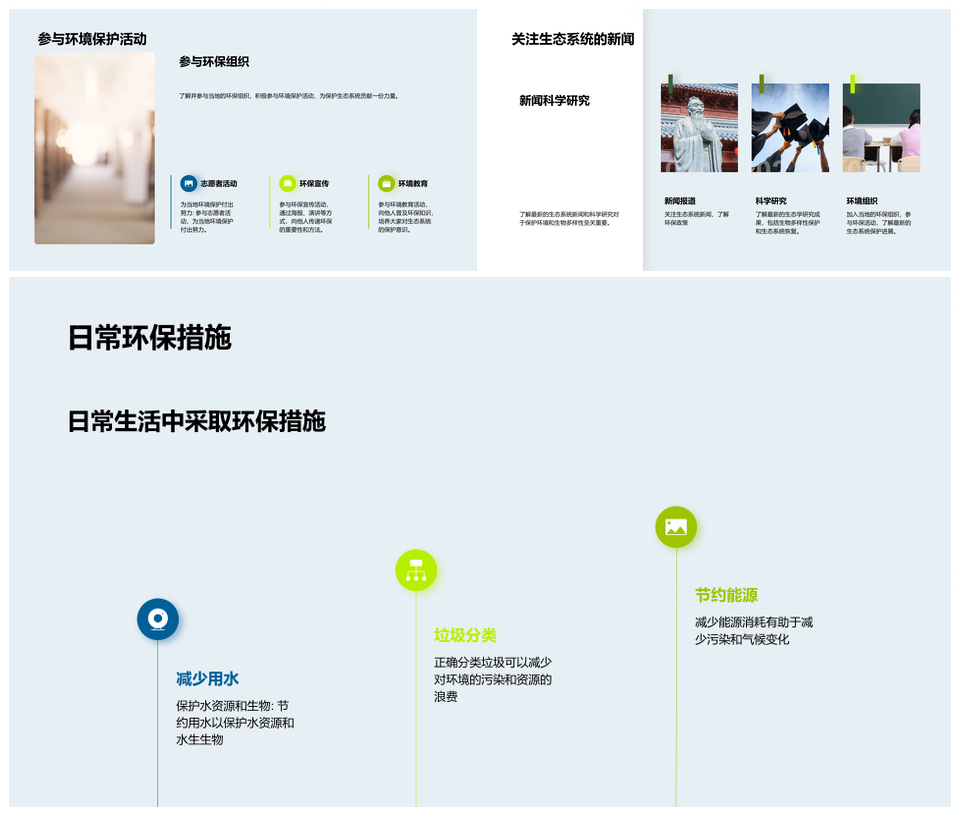The image size is (960, 816).
Task: Click the 环境教育 label
Action: (x=413, y=184)
